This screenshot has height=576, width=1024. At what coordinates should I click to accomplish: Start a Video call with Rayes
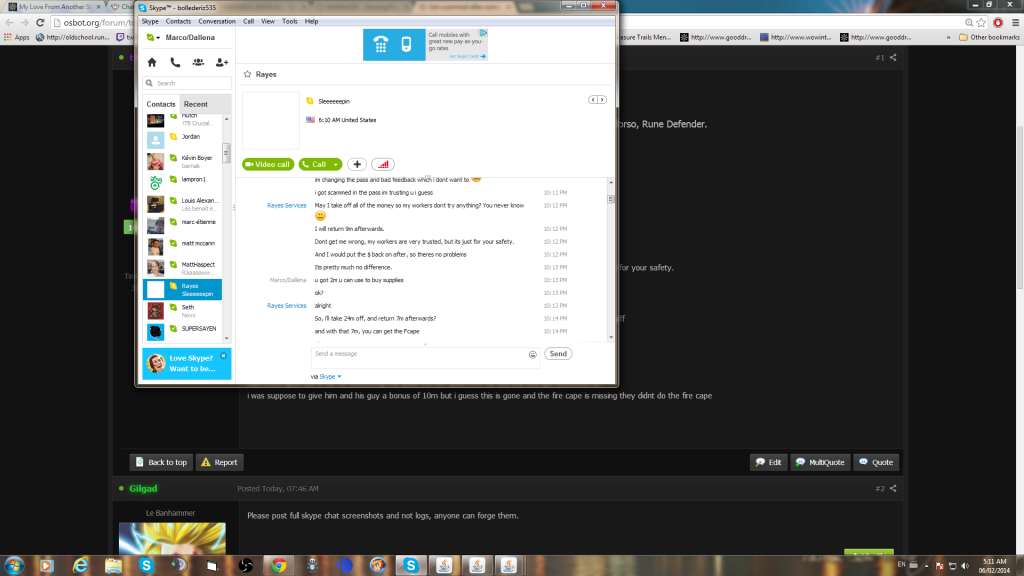click(x=267, y=164)
